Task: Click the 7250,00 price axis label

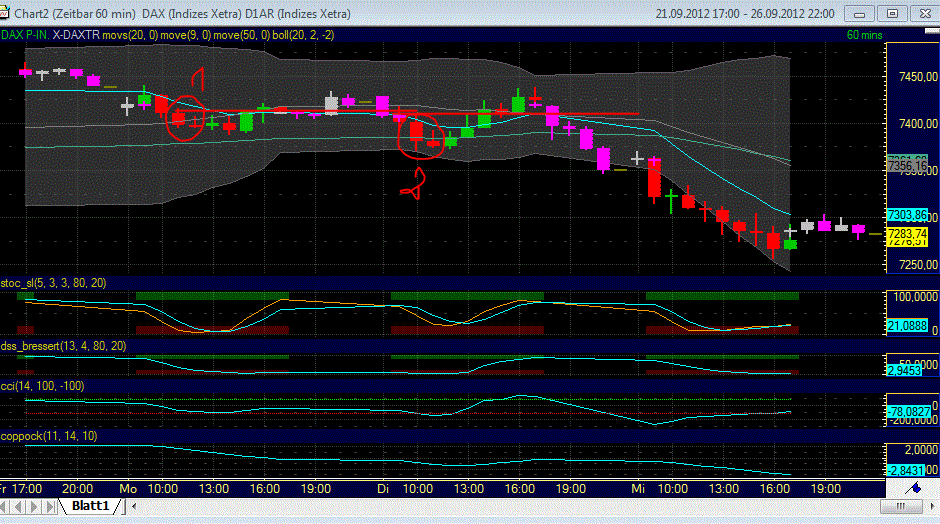Action: tap(918, 264)
